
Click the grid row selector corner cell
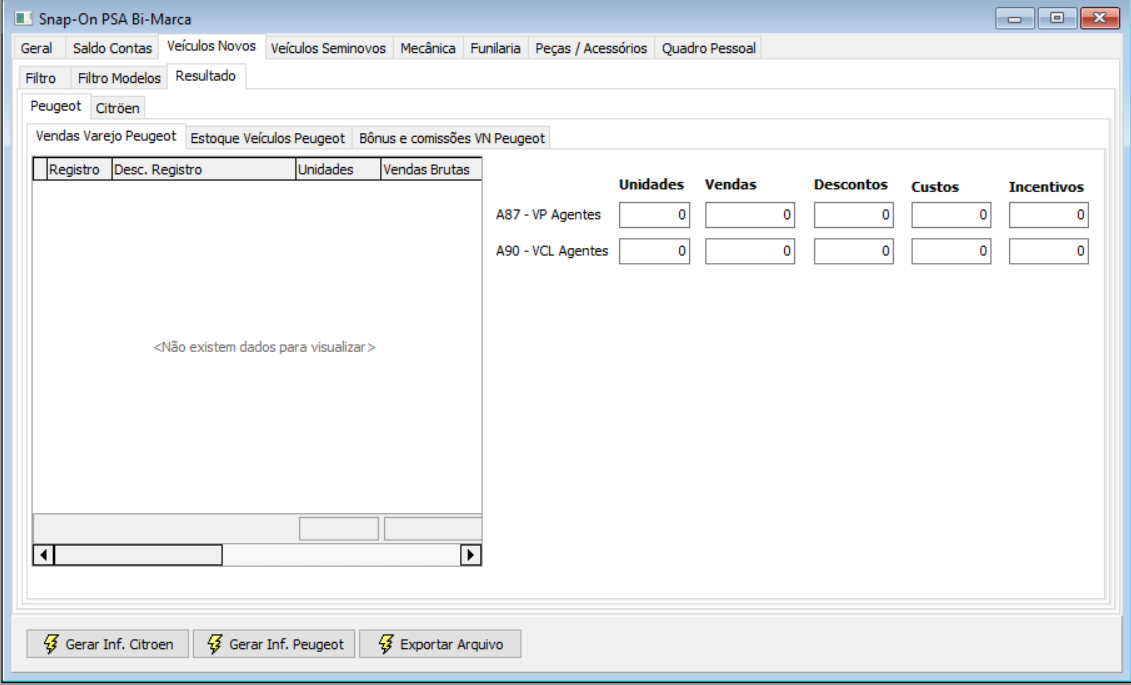pyautogui.click(x=40, y=169)
